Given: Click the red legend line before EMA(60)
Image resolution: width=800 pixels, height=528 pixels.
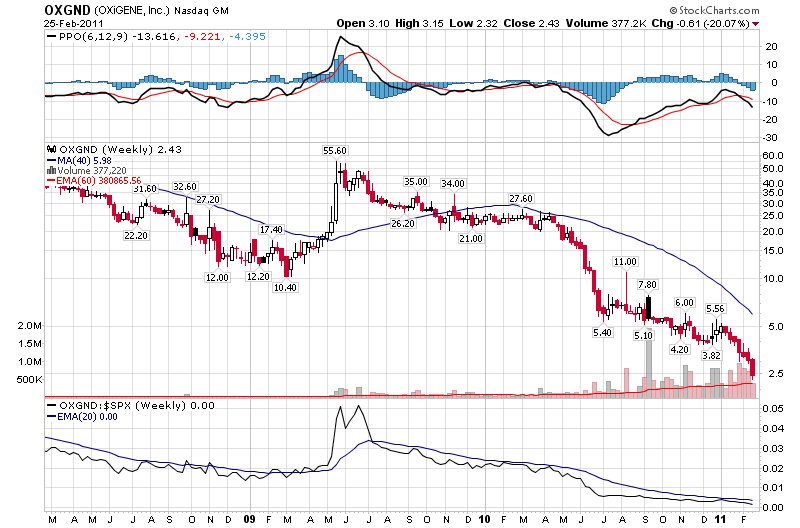Looking at the screenshot, I should [x=51, y=181].
